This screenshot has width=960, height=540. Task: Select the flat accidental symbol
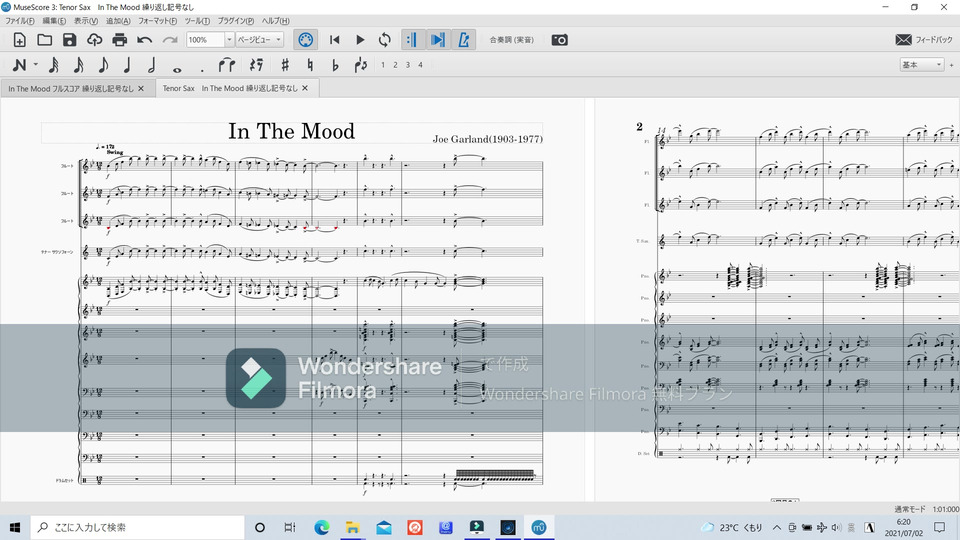coord(335,65)
